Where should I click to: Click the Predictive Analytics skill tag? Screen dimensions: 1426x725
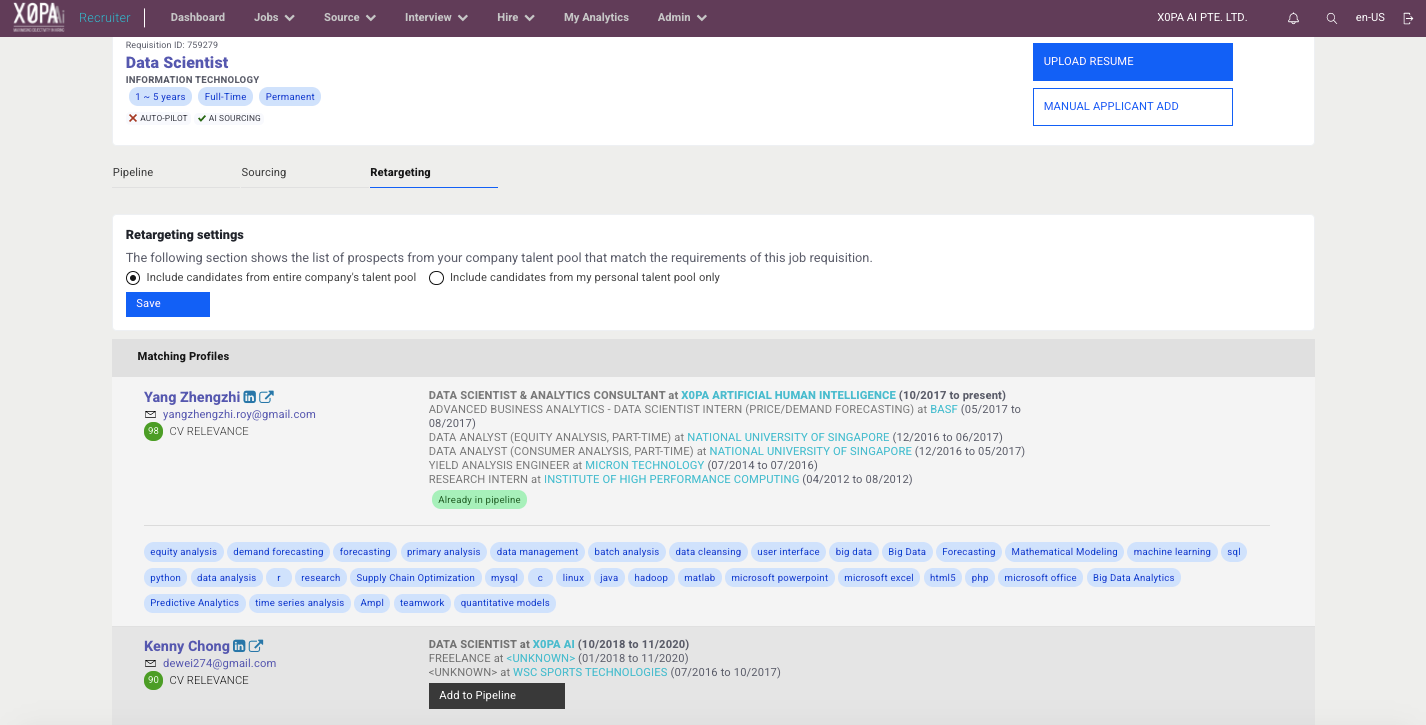pos(195,603)
